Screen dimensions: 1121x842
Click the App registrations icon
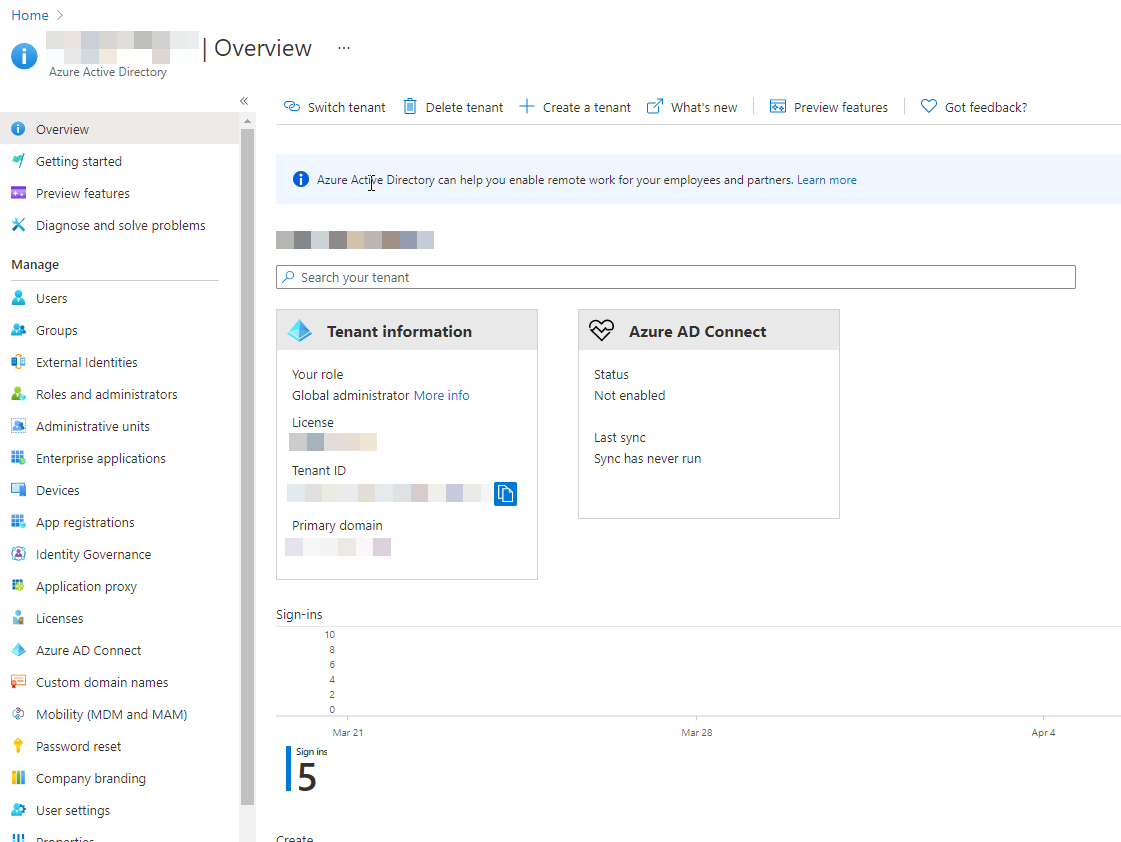(19, 522)
